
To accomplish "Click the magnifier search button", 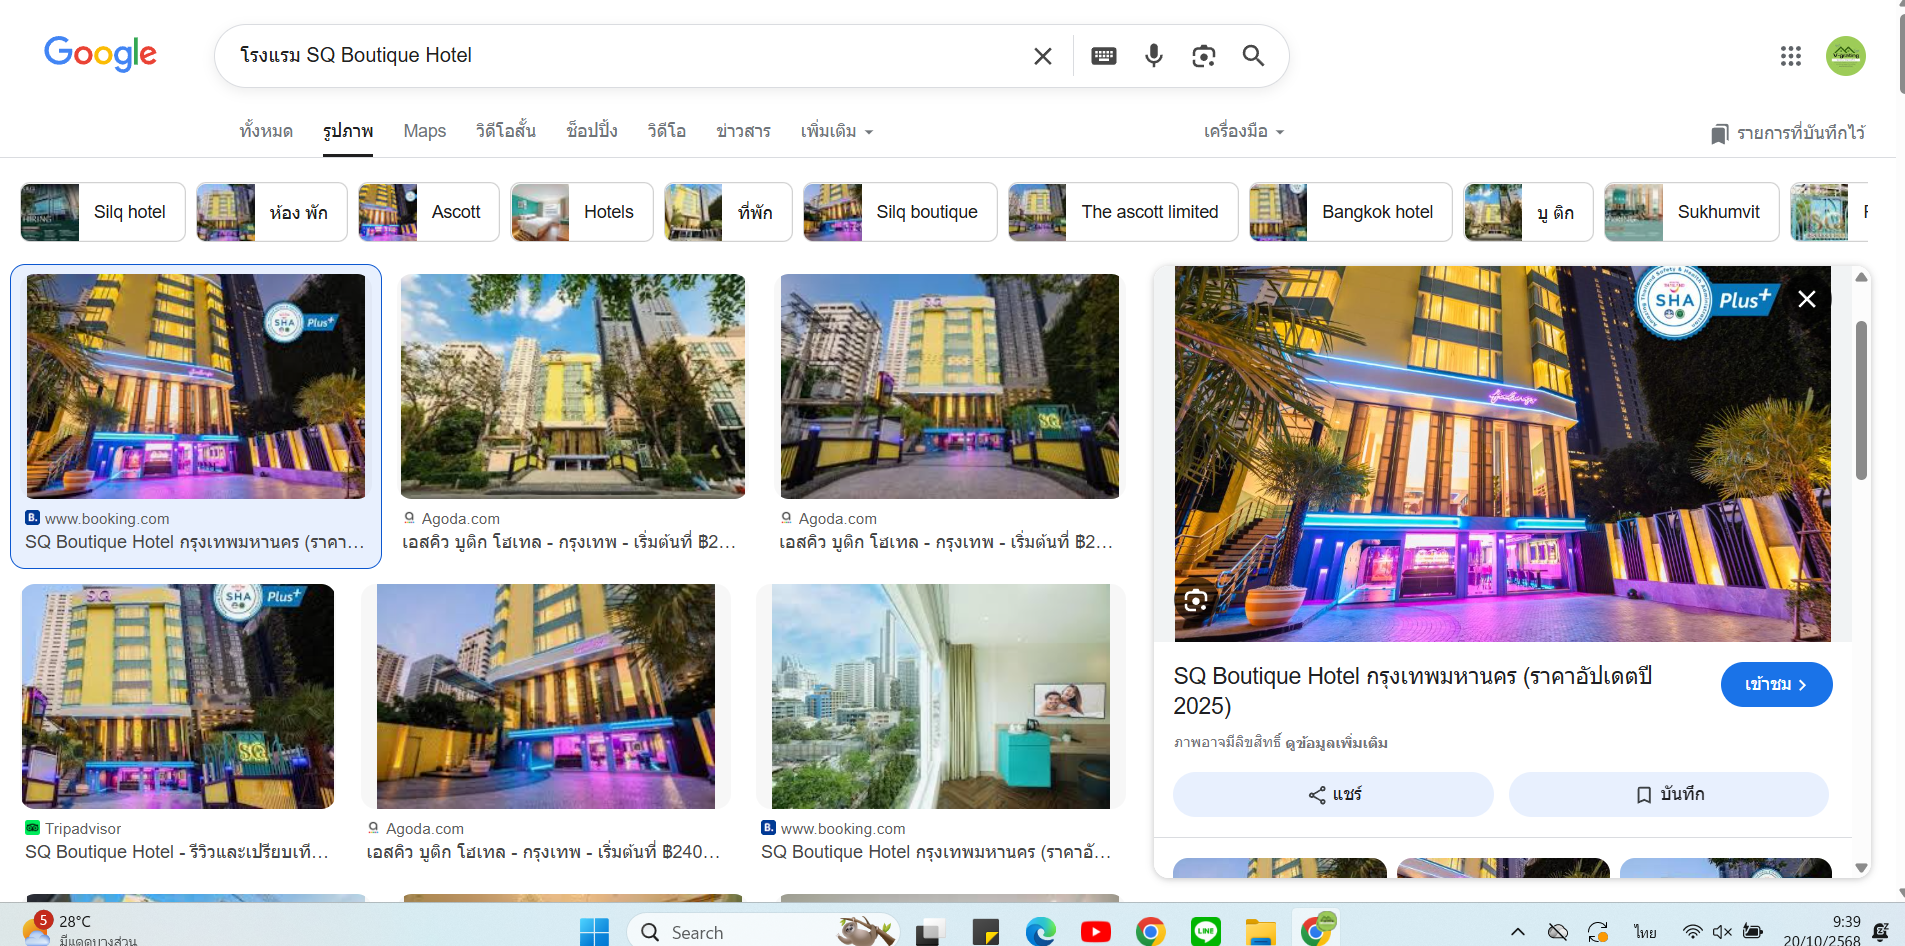I will point(1253,56).
